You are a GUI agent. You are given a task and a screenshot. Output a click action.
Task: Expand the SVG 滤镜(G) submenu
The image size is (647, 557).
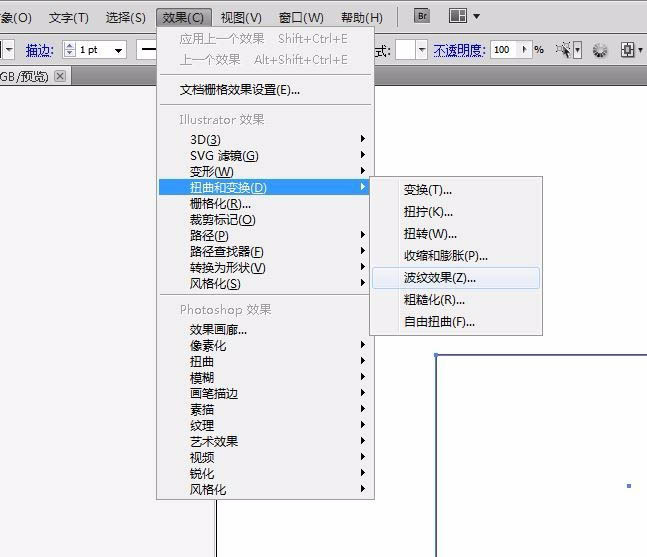click(x=265, y=156)
